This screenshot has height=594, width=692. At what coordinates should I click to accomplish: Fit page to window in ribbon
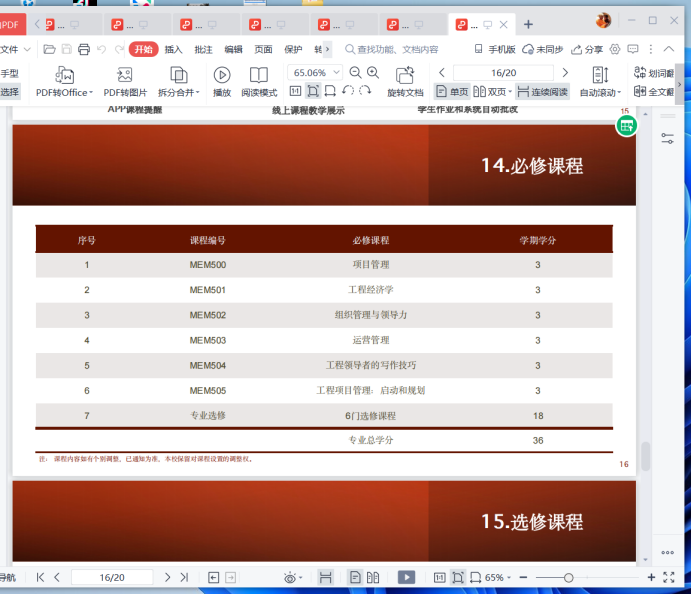[x=313, y=91]
